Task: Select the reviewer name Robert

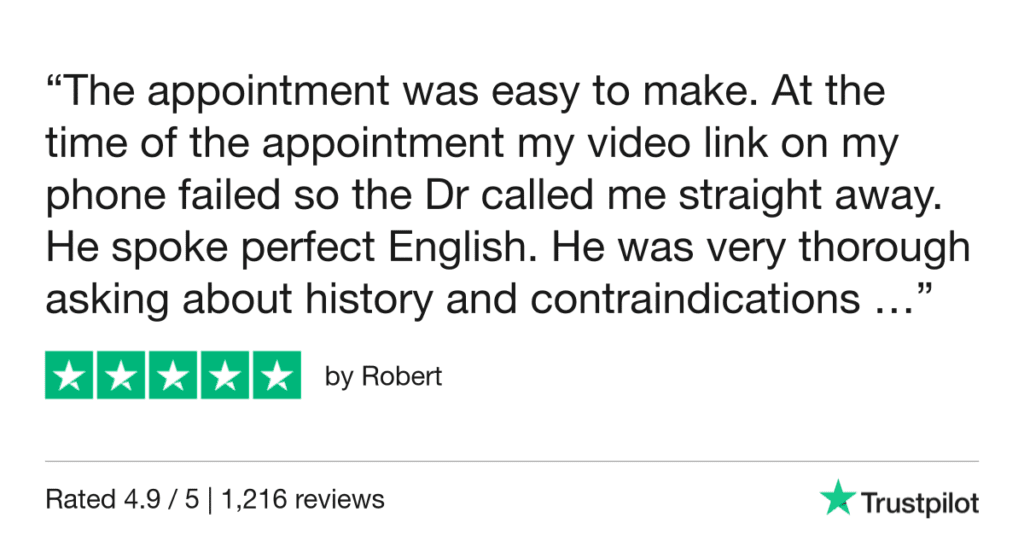Action: coord(401,377)
